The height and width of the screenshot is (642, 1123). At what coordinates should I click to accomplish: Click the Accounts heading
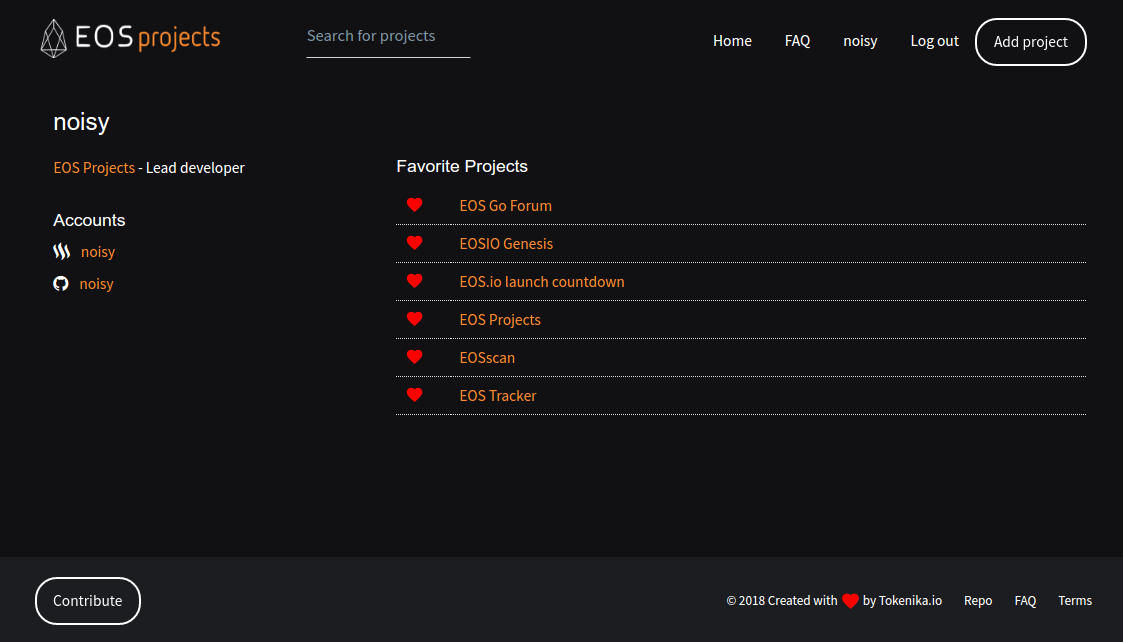tap(89, 220)
